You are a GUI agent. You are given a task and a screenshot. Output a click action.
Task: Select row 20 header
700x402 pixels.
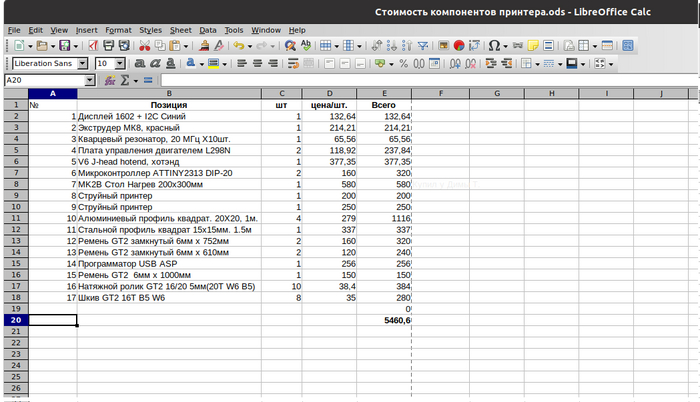[15, 320]
